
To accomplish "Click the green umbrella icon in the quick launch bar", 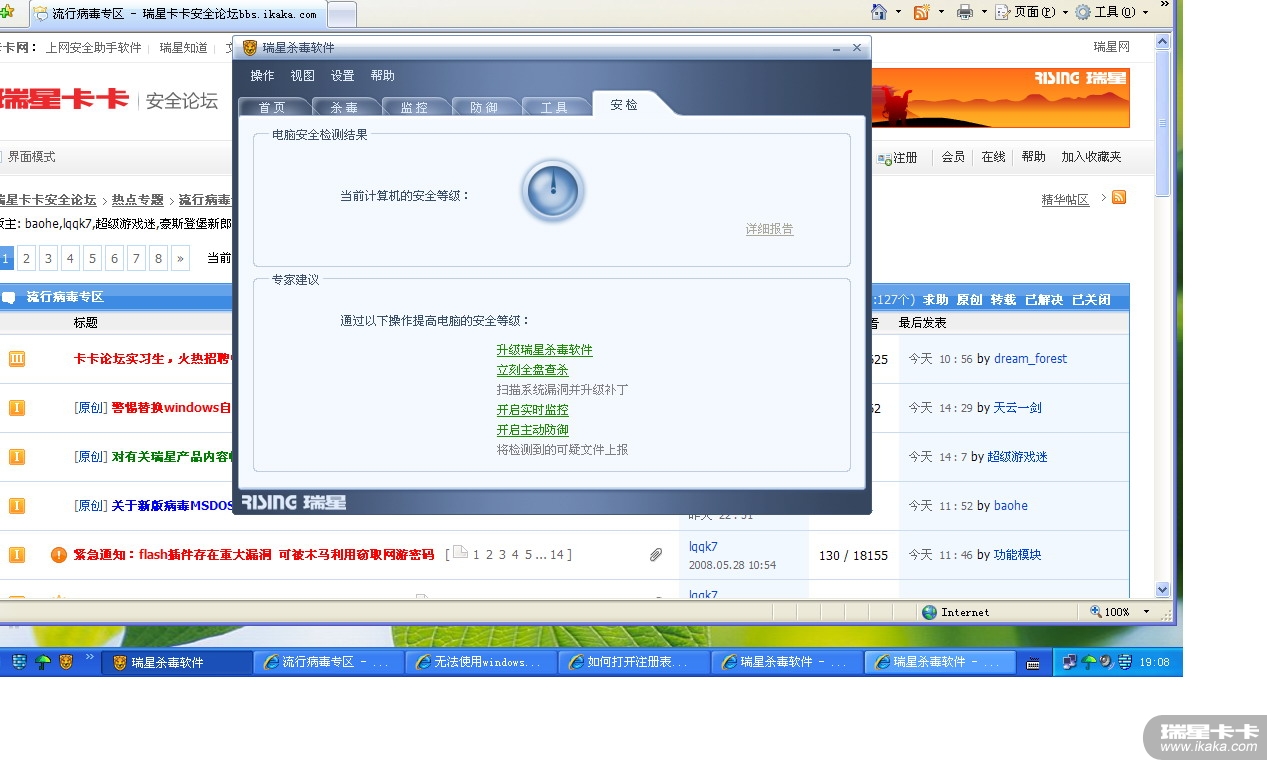I will [43, 661].
